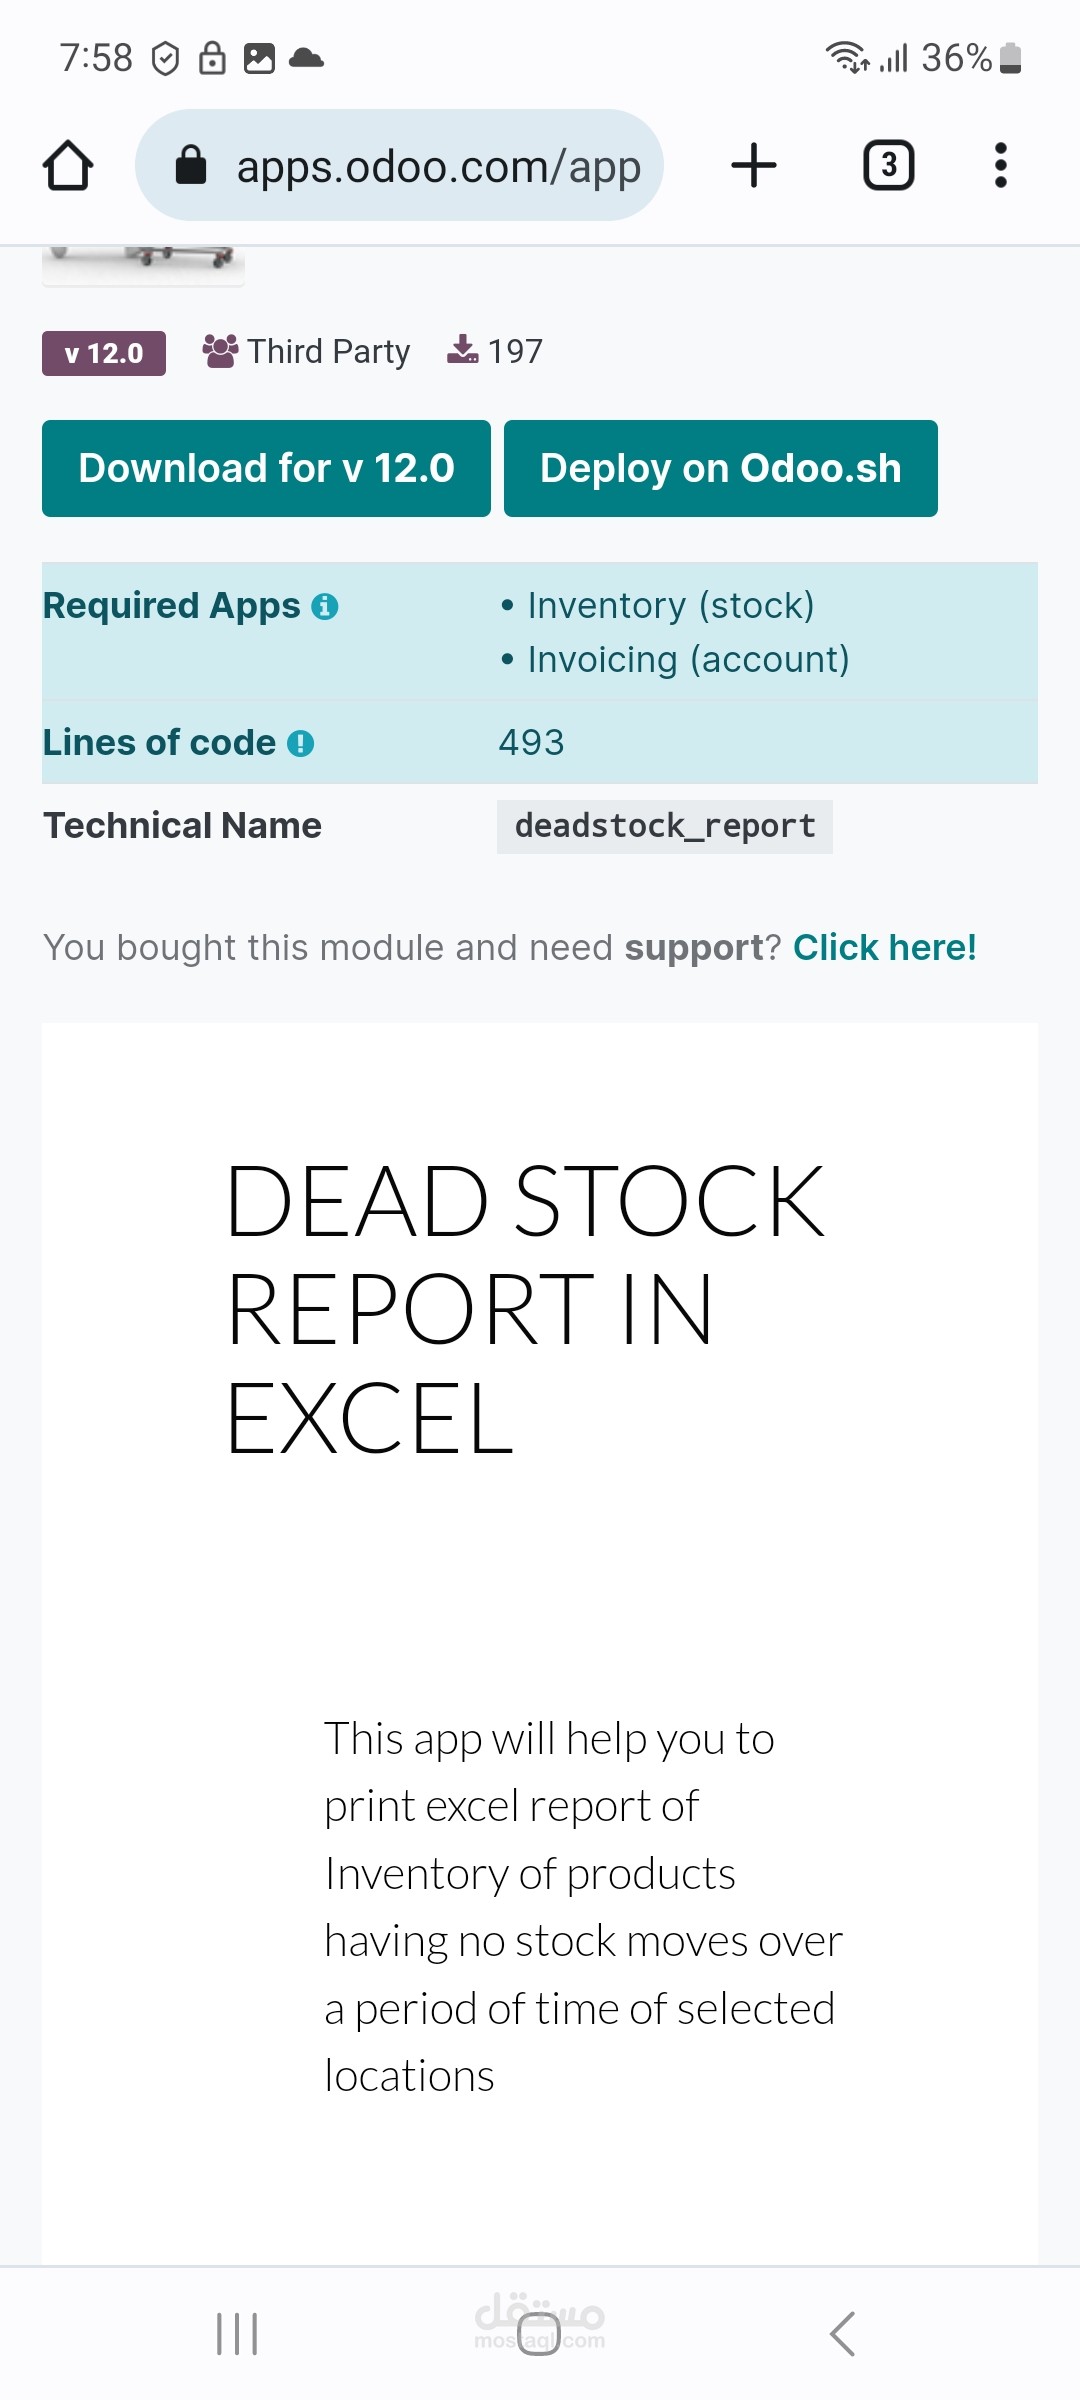Tap the info icon next to Required Apps
Image resolution: width=1080 pixels, height=2400 pixels.
point(326,605)
